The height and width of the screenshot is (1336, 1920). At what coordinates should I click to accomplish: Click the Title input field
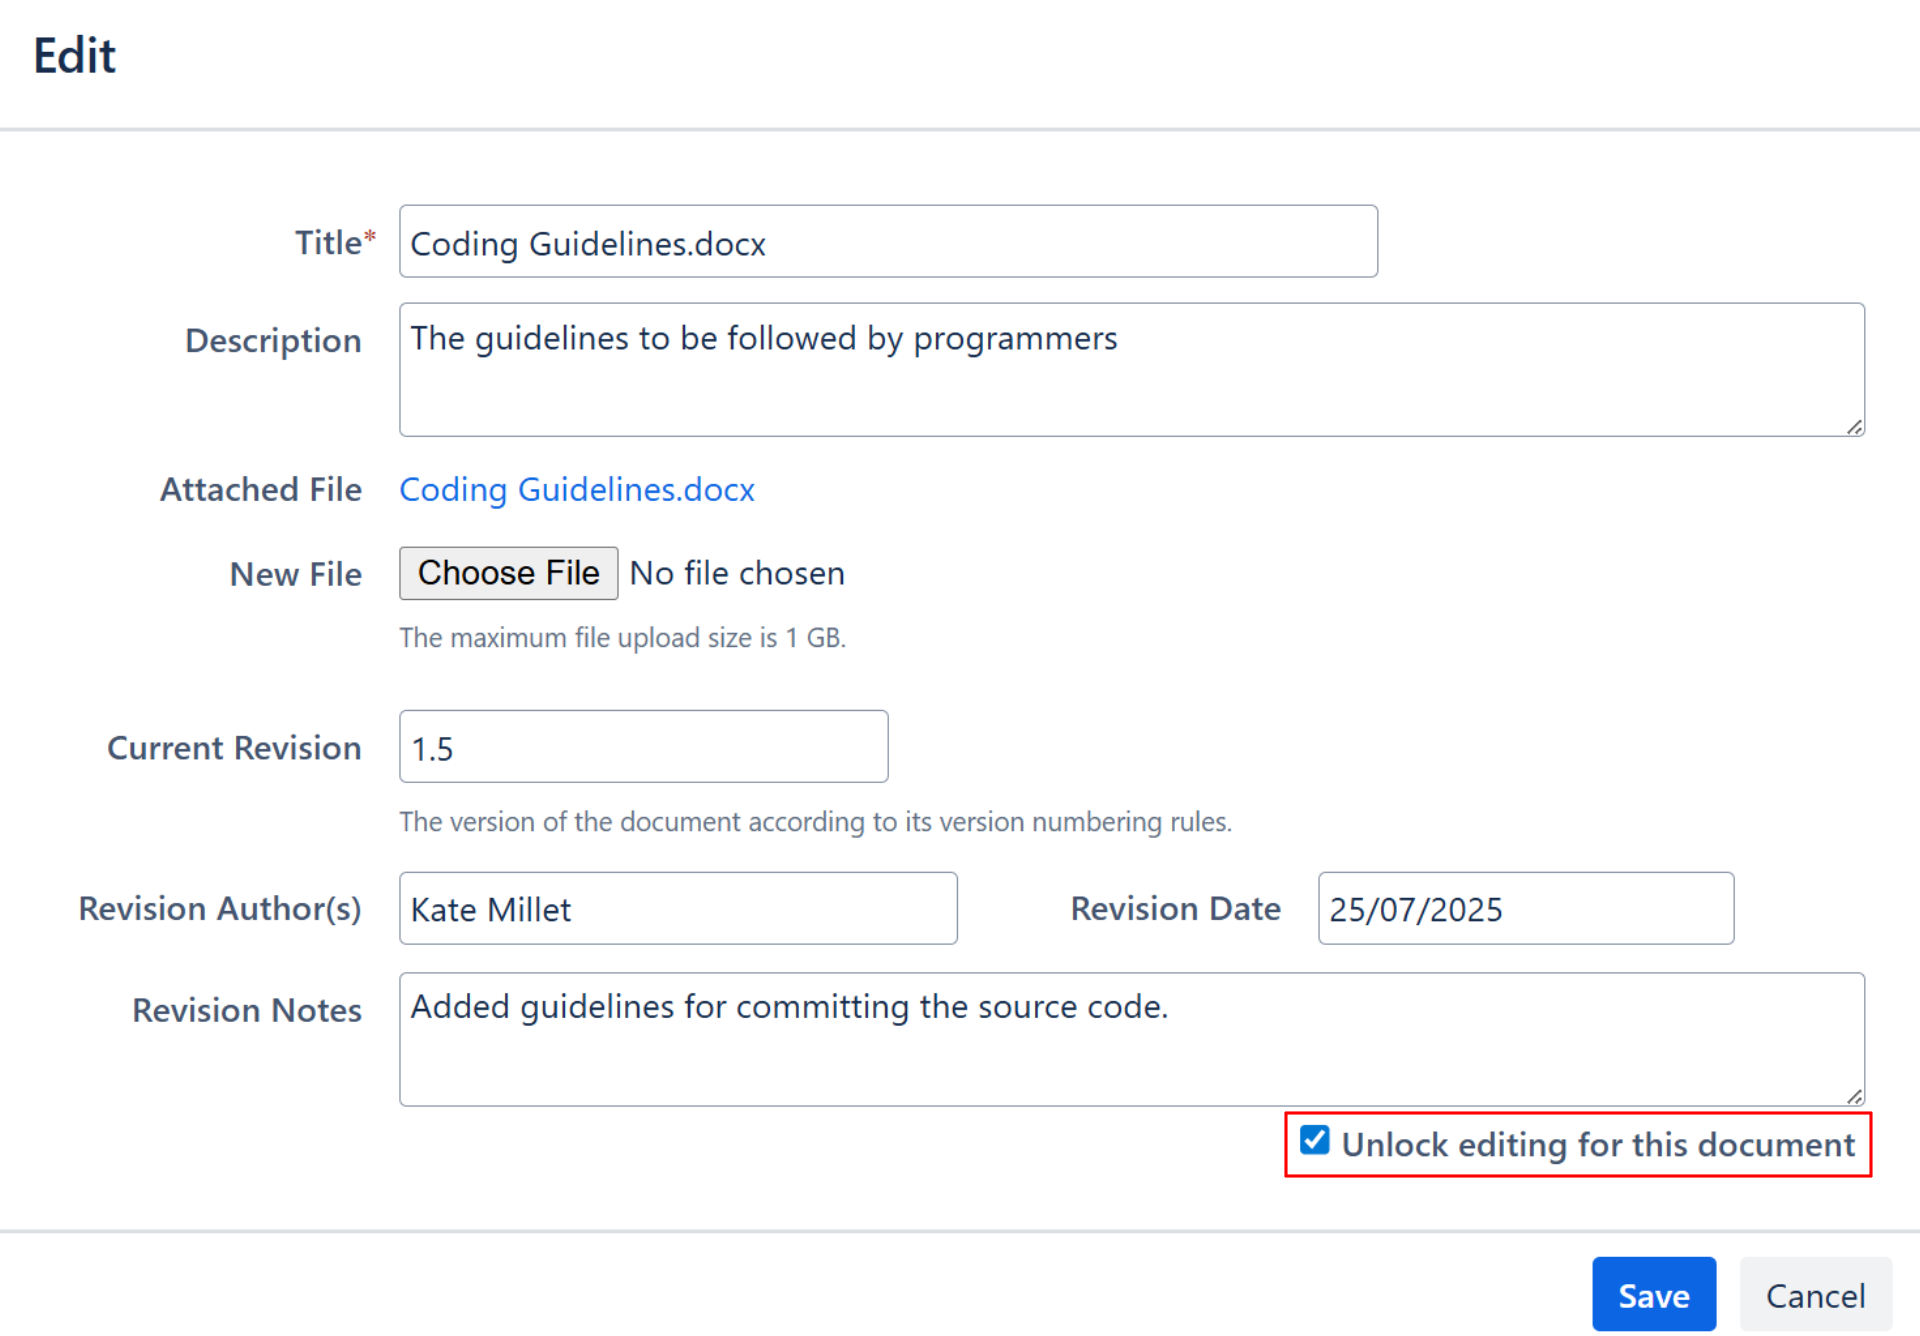coord(887,242)
